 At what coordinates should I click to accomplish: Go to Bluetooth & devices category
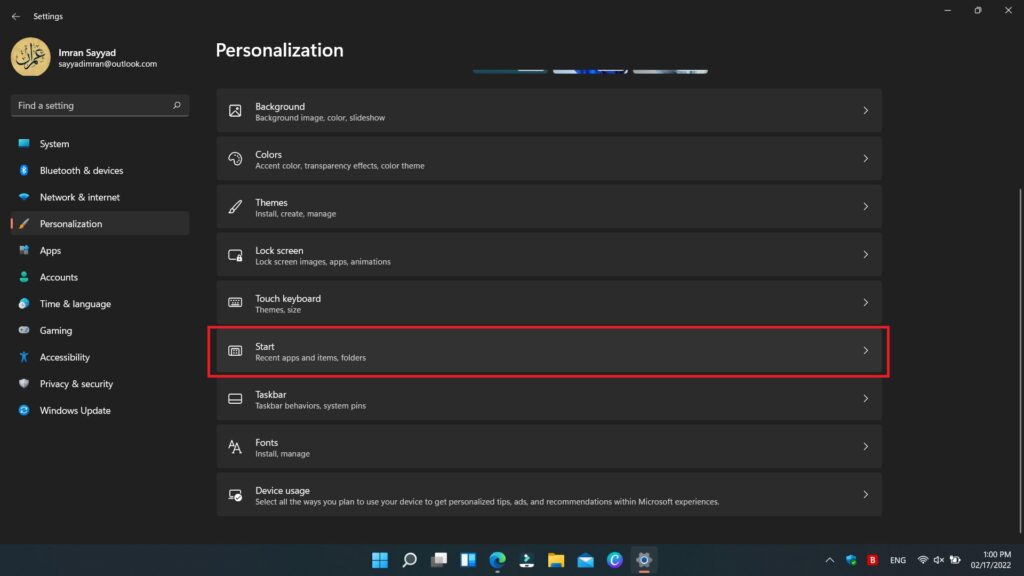(100, 170)
